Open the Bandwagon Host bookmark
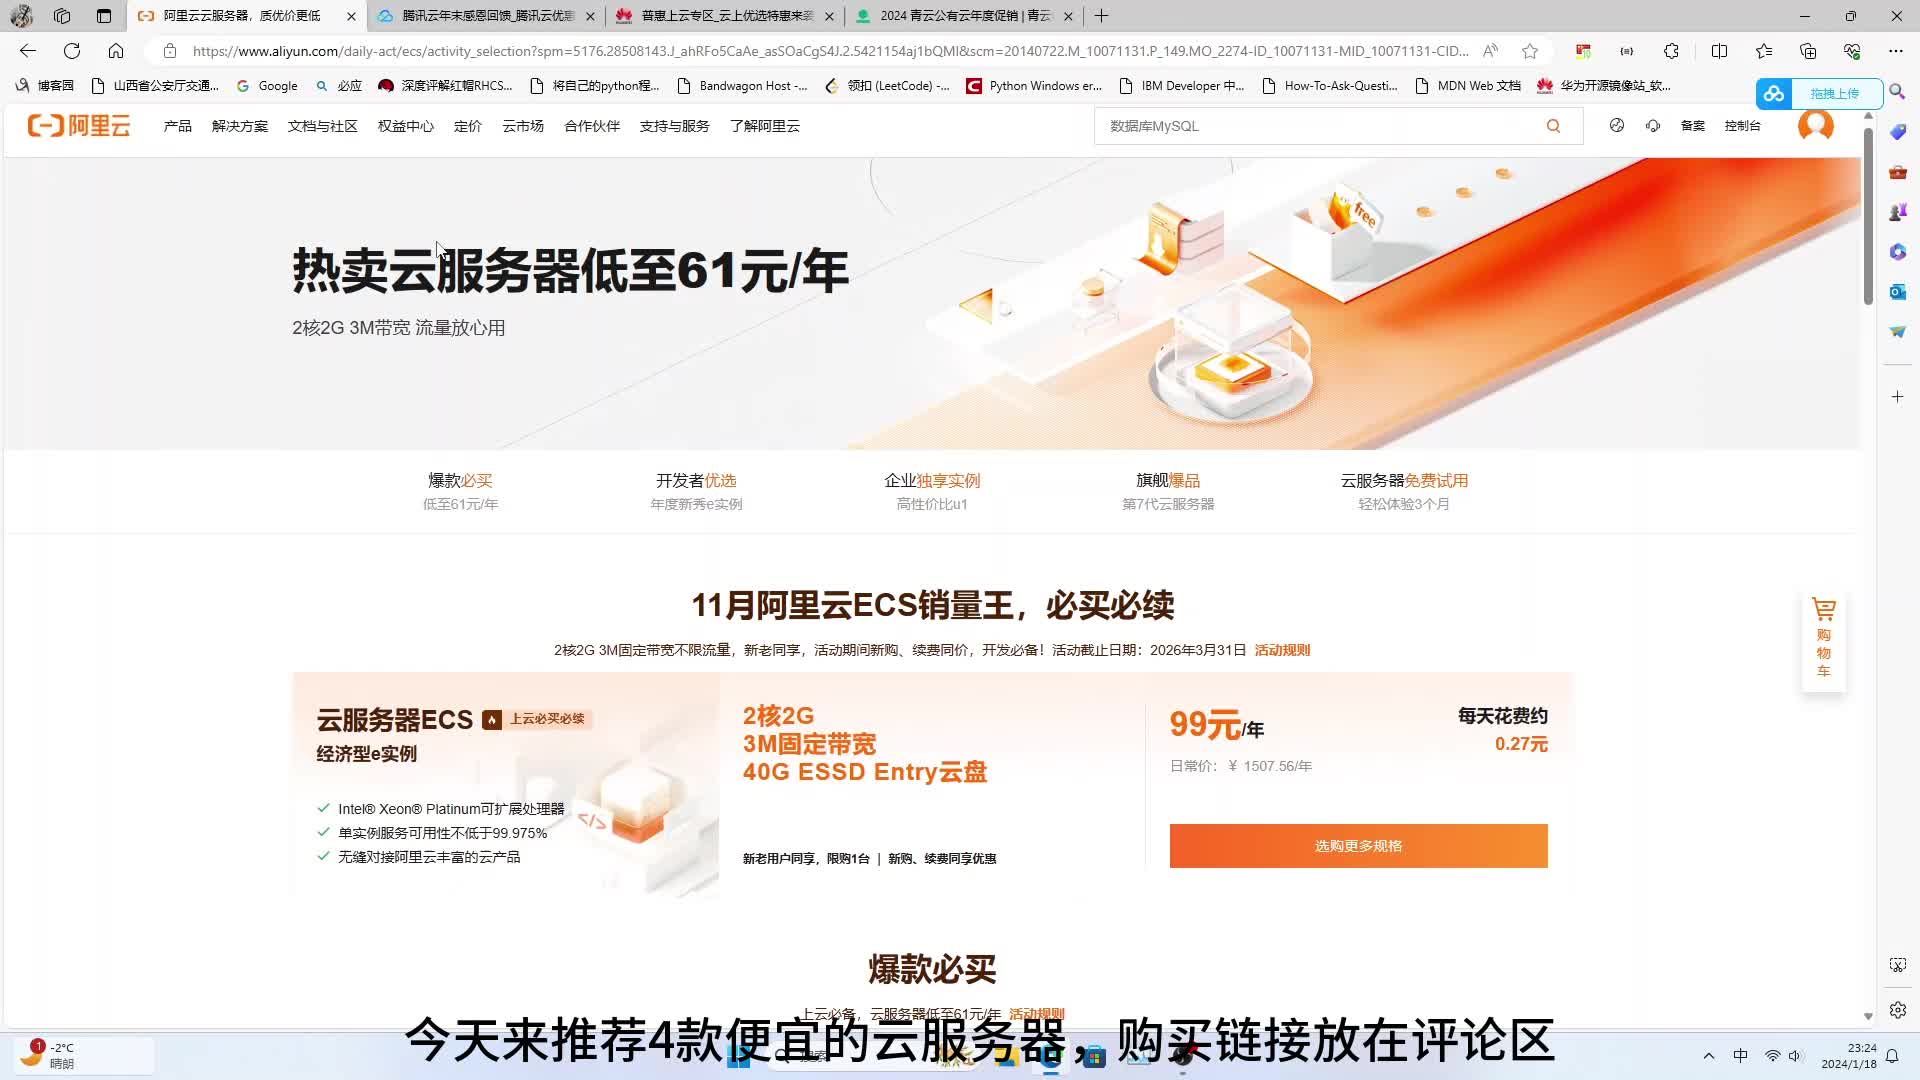Image resolution: width=1920 pixels, height=1080 pixels. coord(743,86)
